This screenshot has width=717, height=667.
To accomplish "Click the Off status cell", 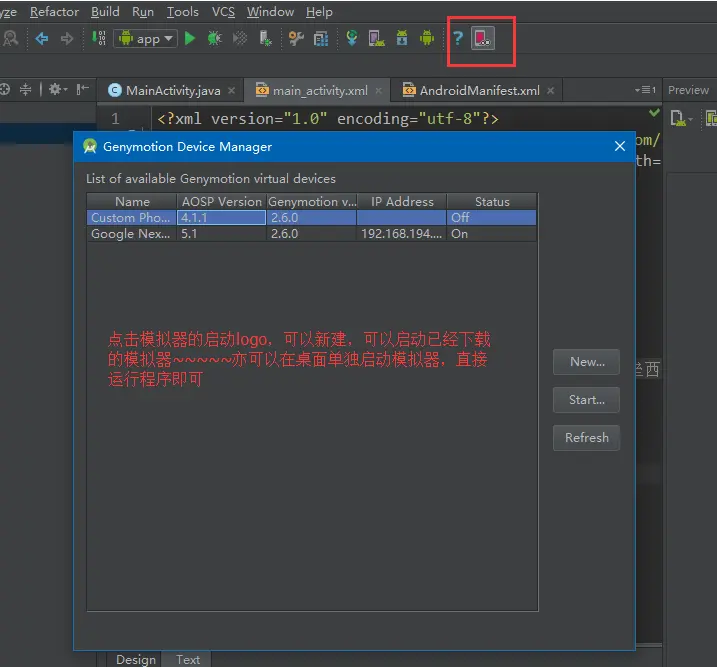I will pos(492,218).
